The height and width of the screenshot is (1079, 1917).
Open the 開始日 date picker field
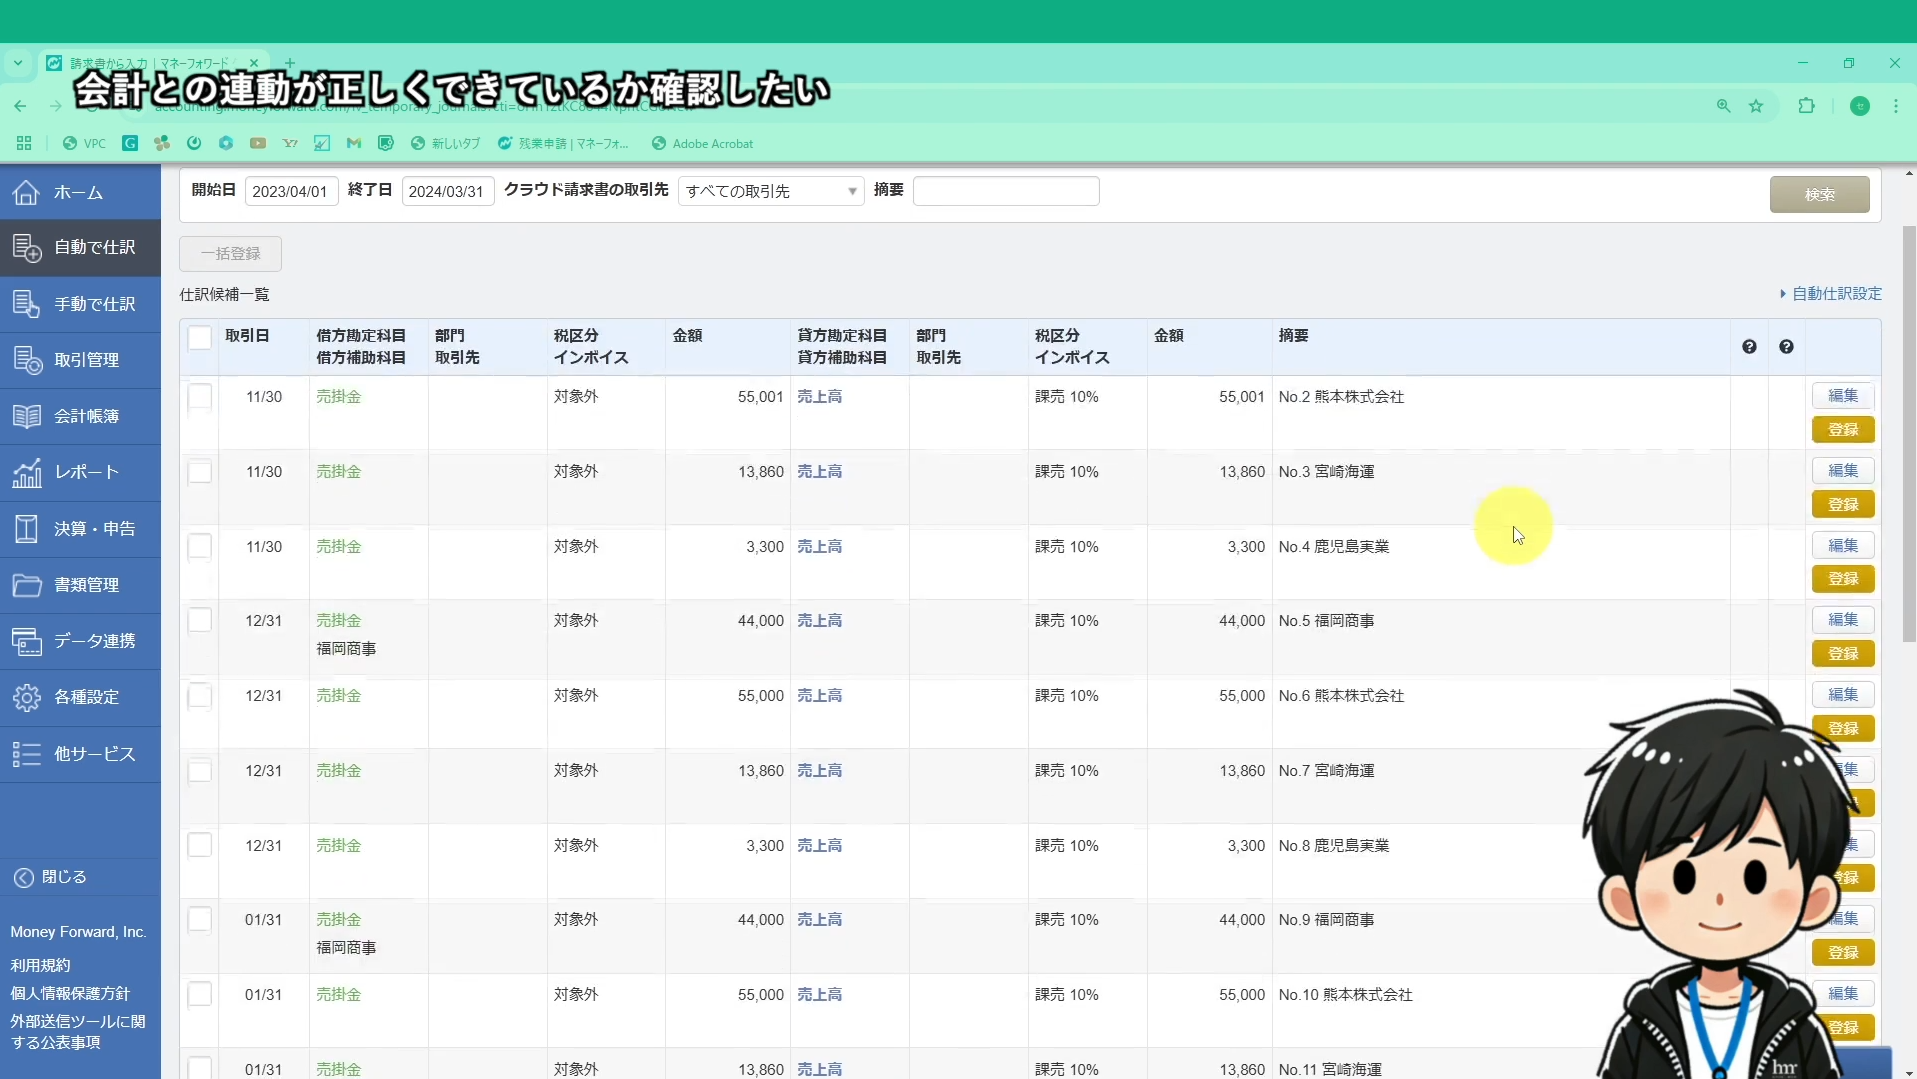click(289, 191)
